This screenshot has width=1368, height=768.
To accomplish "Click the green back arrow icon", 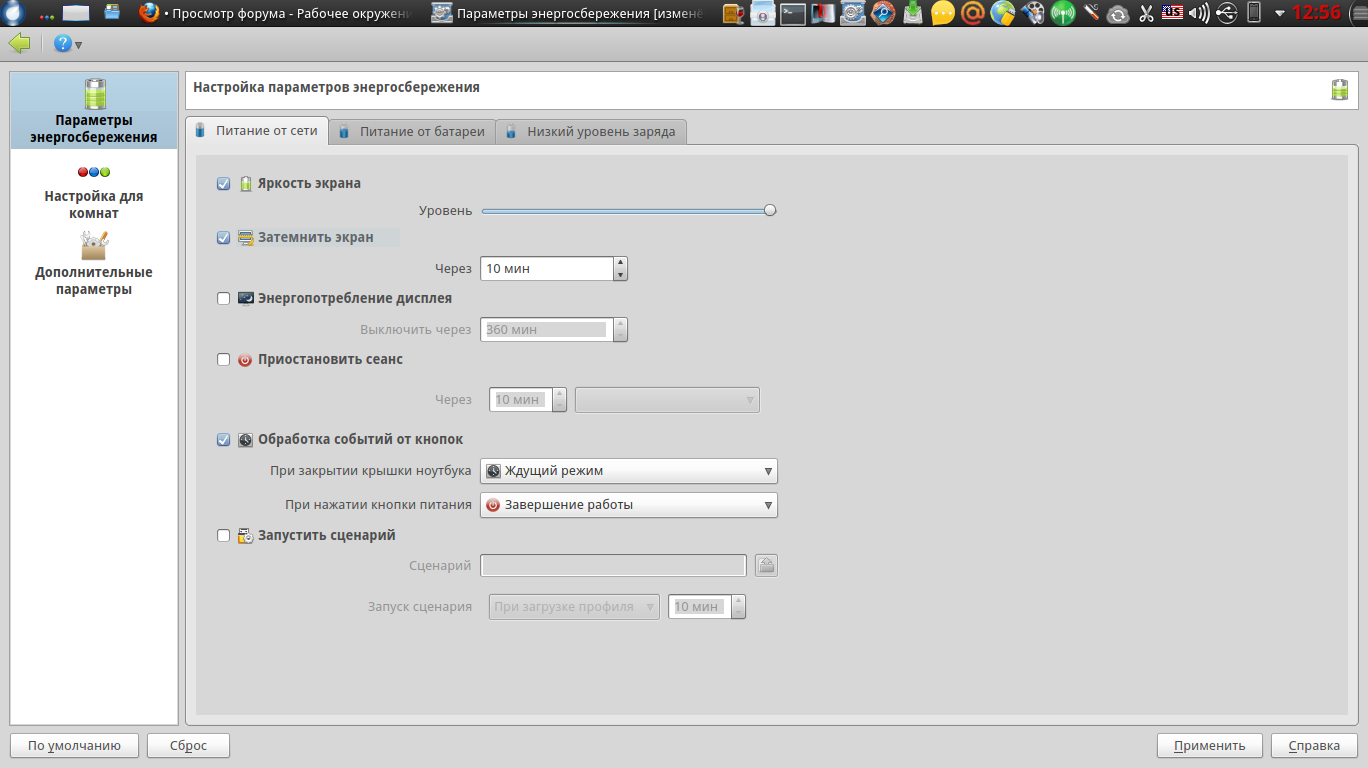I will tap(19, 44).
